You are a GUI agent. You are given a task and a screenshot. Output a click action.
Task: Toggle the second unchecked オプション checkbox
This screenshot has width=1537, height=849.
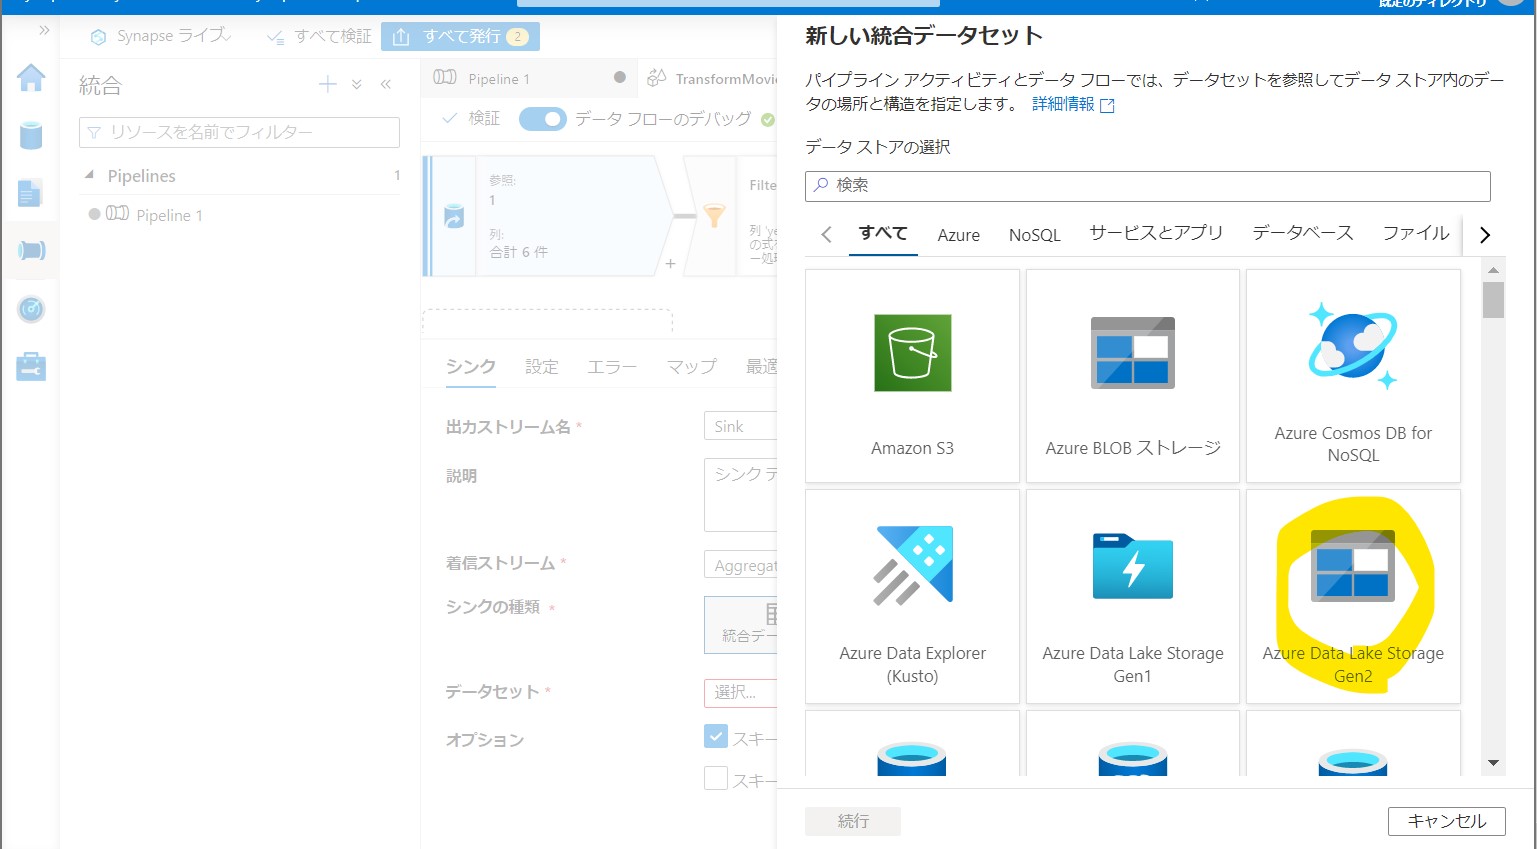click(716, 778)
